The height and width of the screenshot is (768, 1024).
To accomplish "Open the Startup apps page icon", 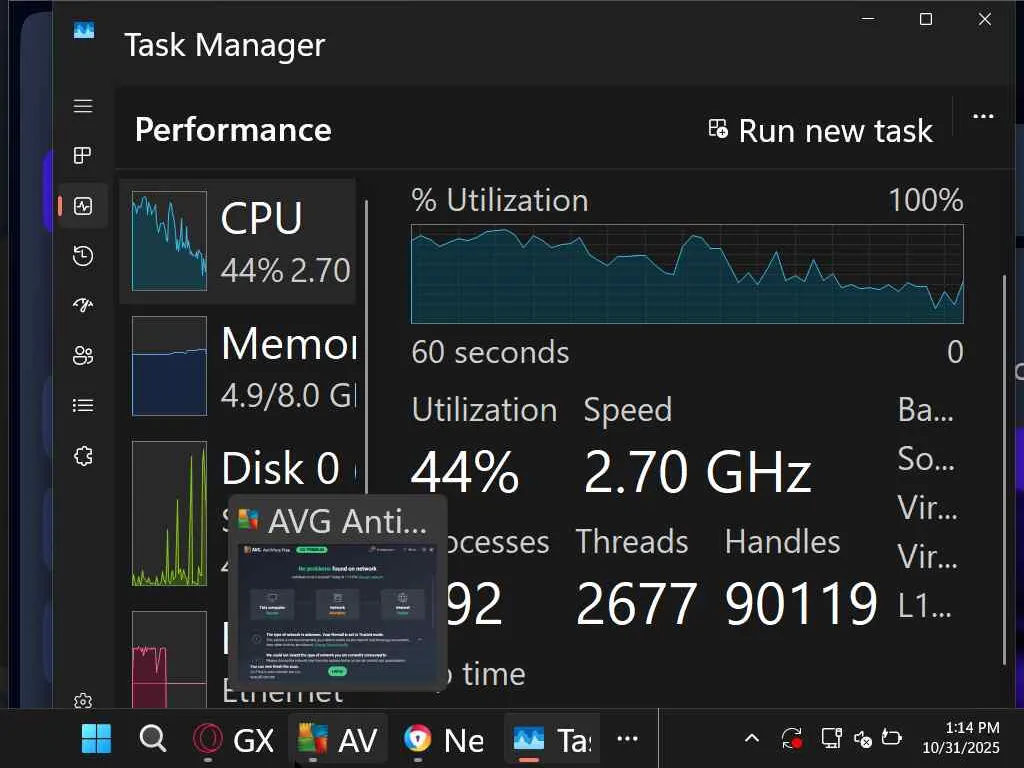I will point(83,306).
